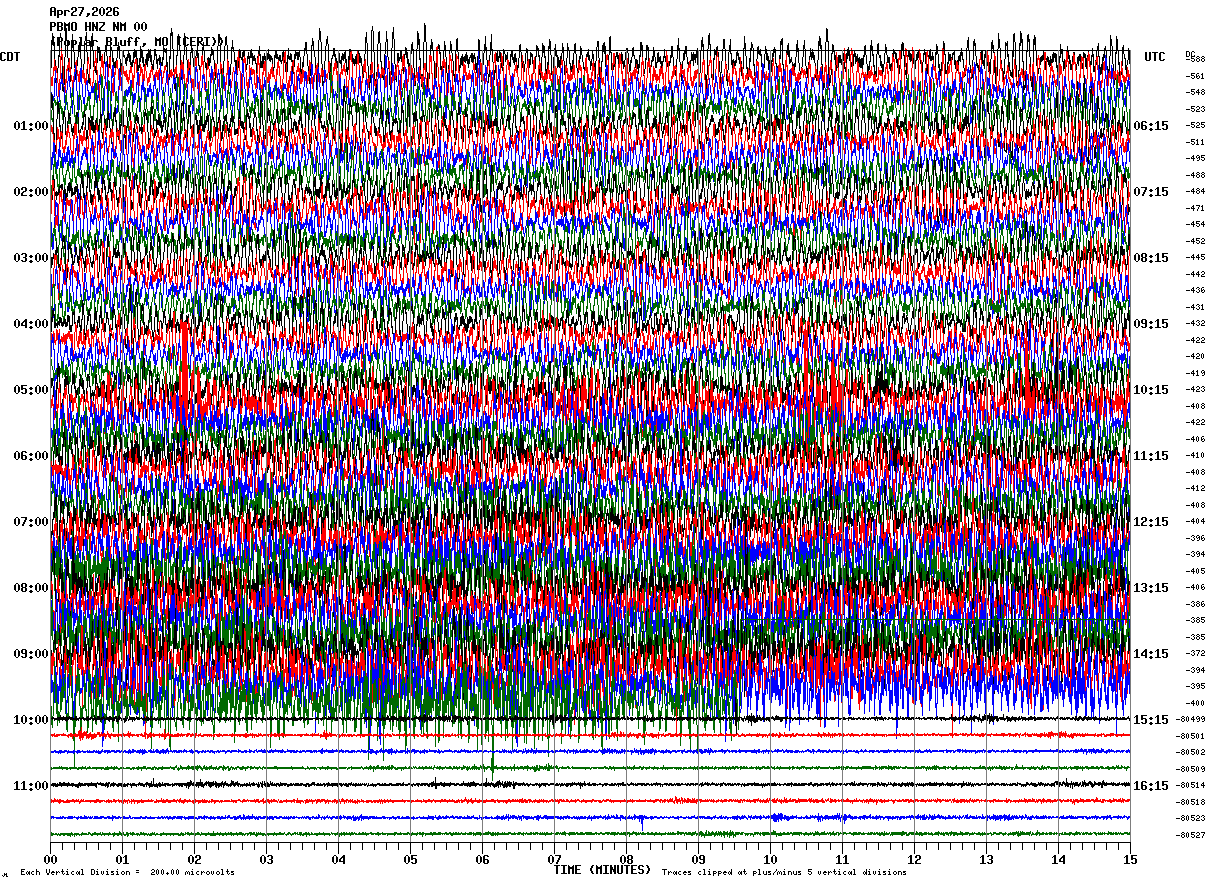Click minute tick 11 on the axis

pyautogui.click(x=842, y=859)
